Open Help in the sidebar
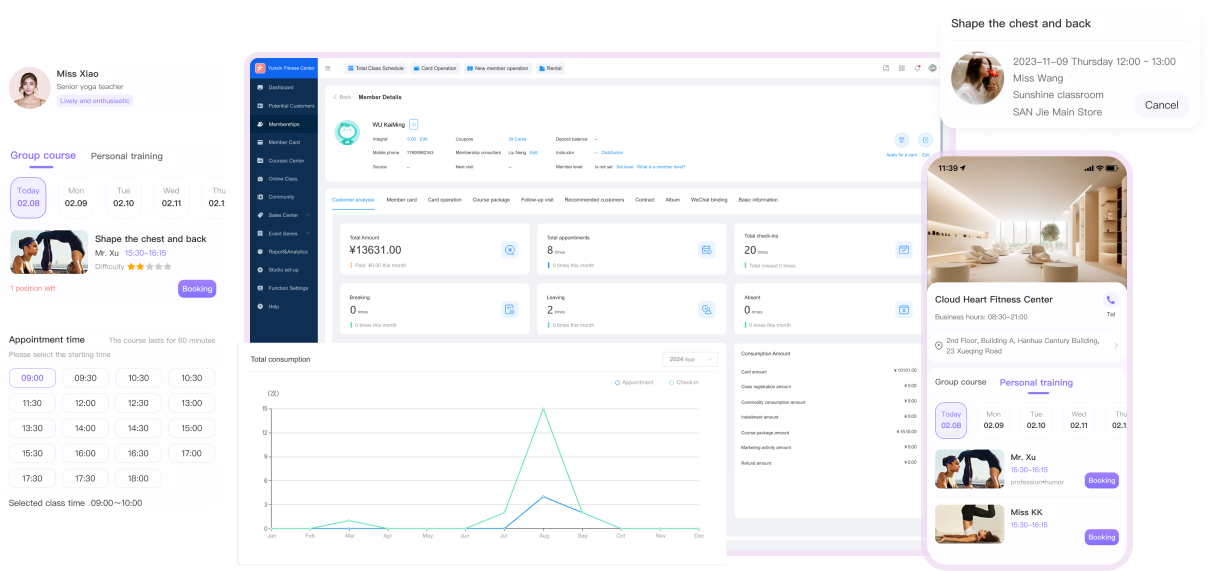Screen dimensions: 1210x571 284,306
